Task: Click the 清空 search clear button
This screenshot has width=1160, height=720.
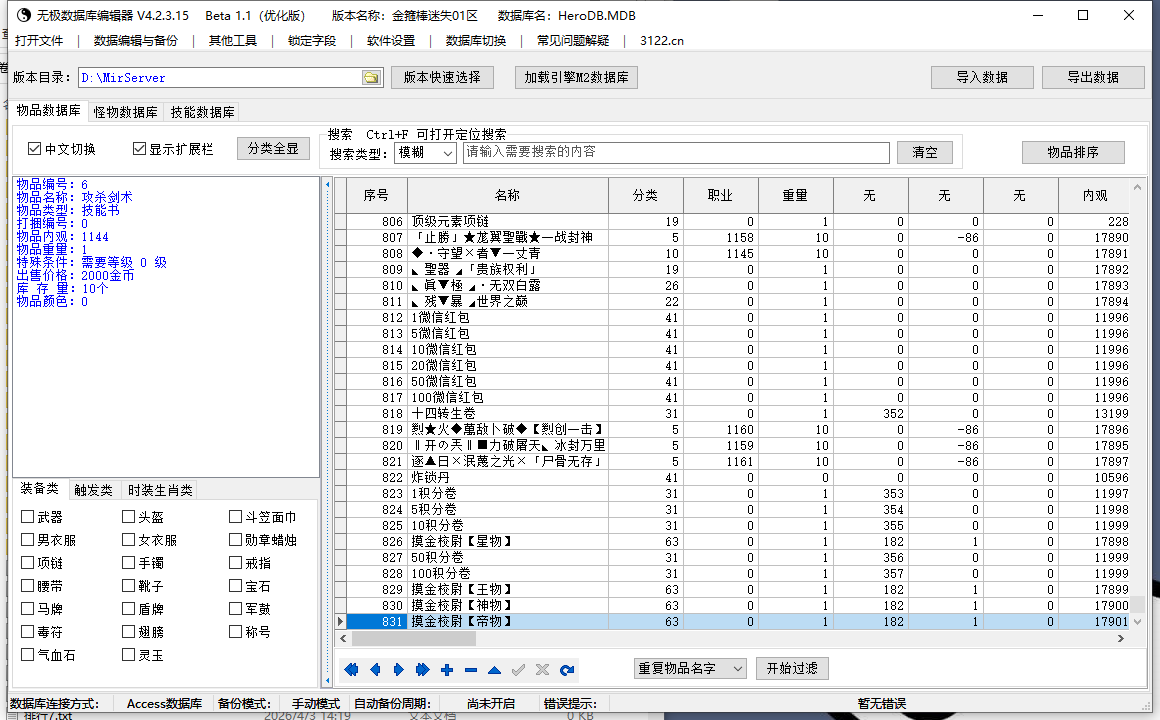Action: point(925,152)
